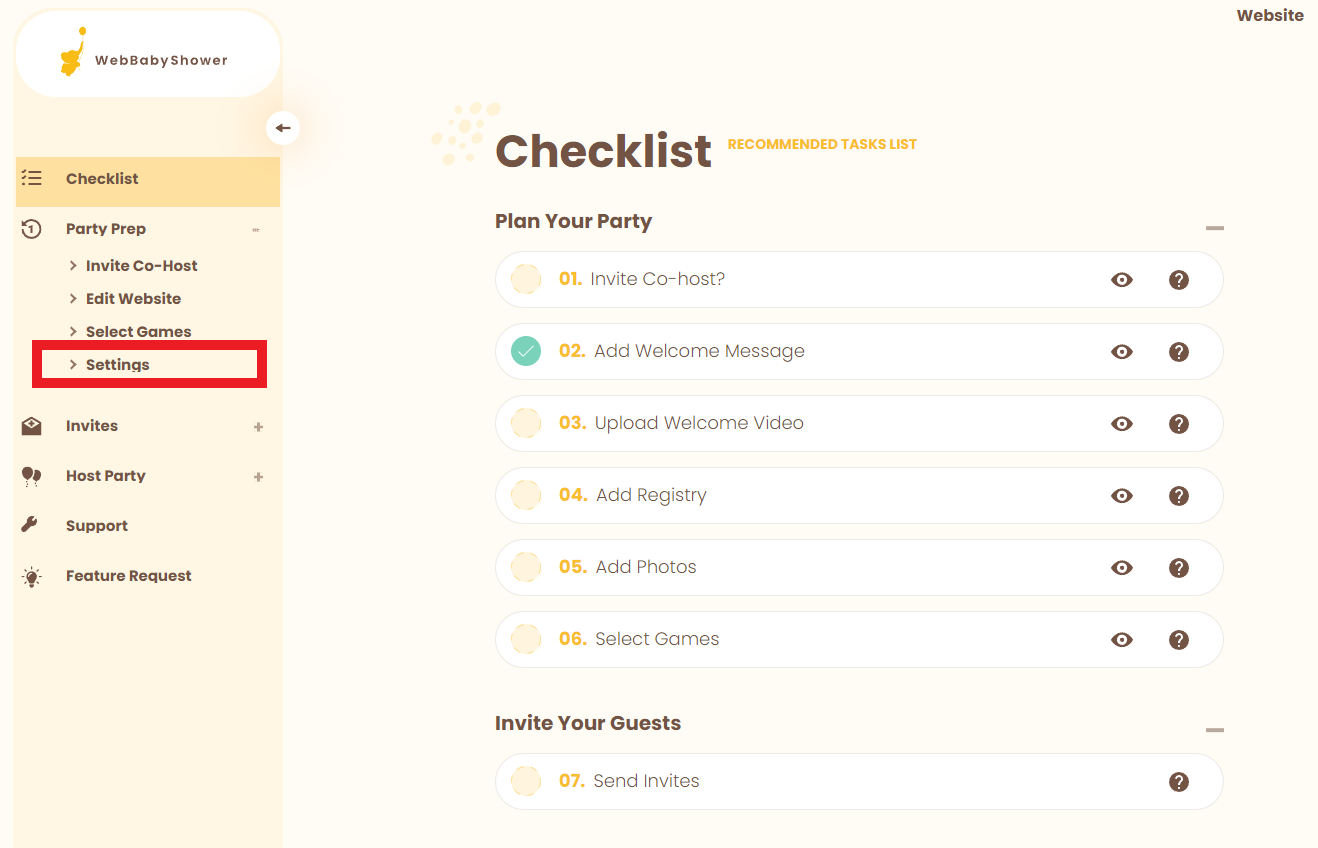Screen dimensions: 1318x848
Task: Expand the Invites menu with plus
Action: [258, 427]
